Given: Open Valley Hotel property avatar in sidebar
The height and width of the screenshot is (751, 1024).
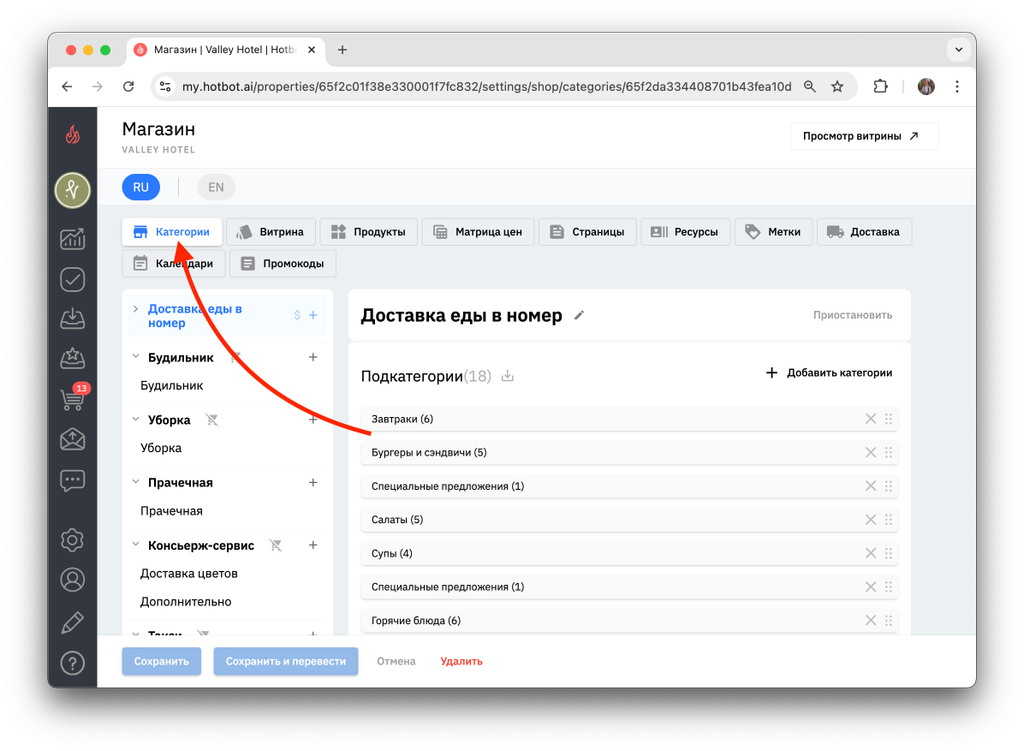Looking at the screenshot, I should 72,190.
